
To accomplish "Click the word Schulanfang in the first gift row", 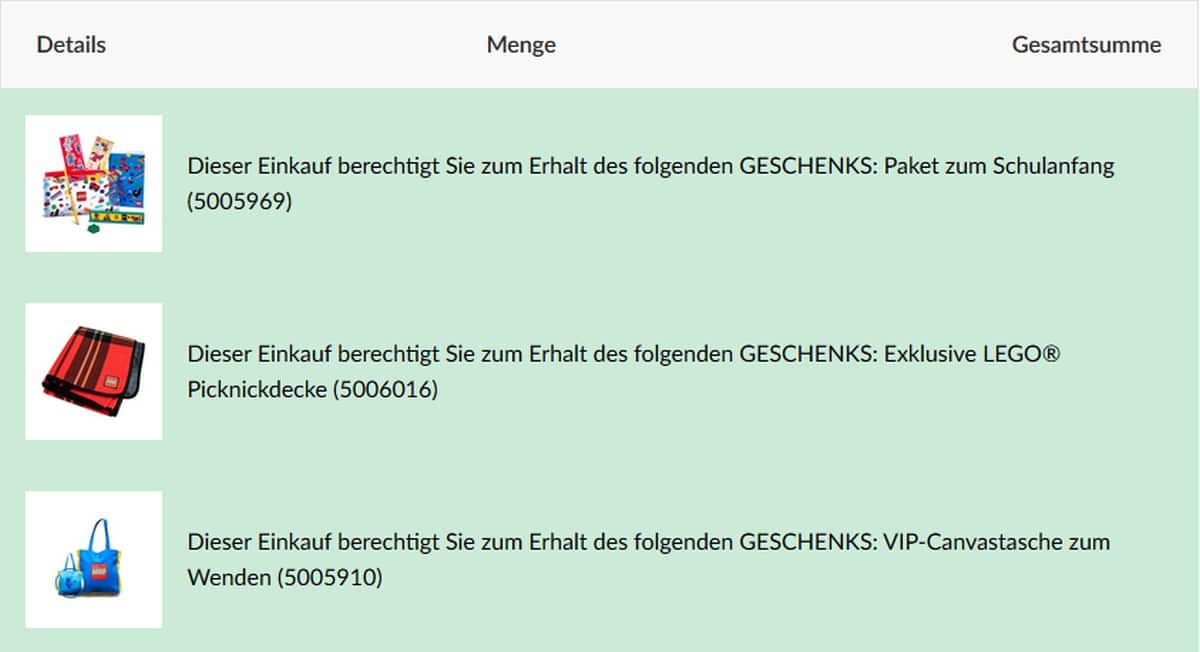I will click(x=1053, y=166).
